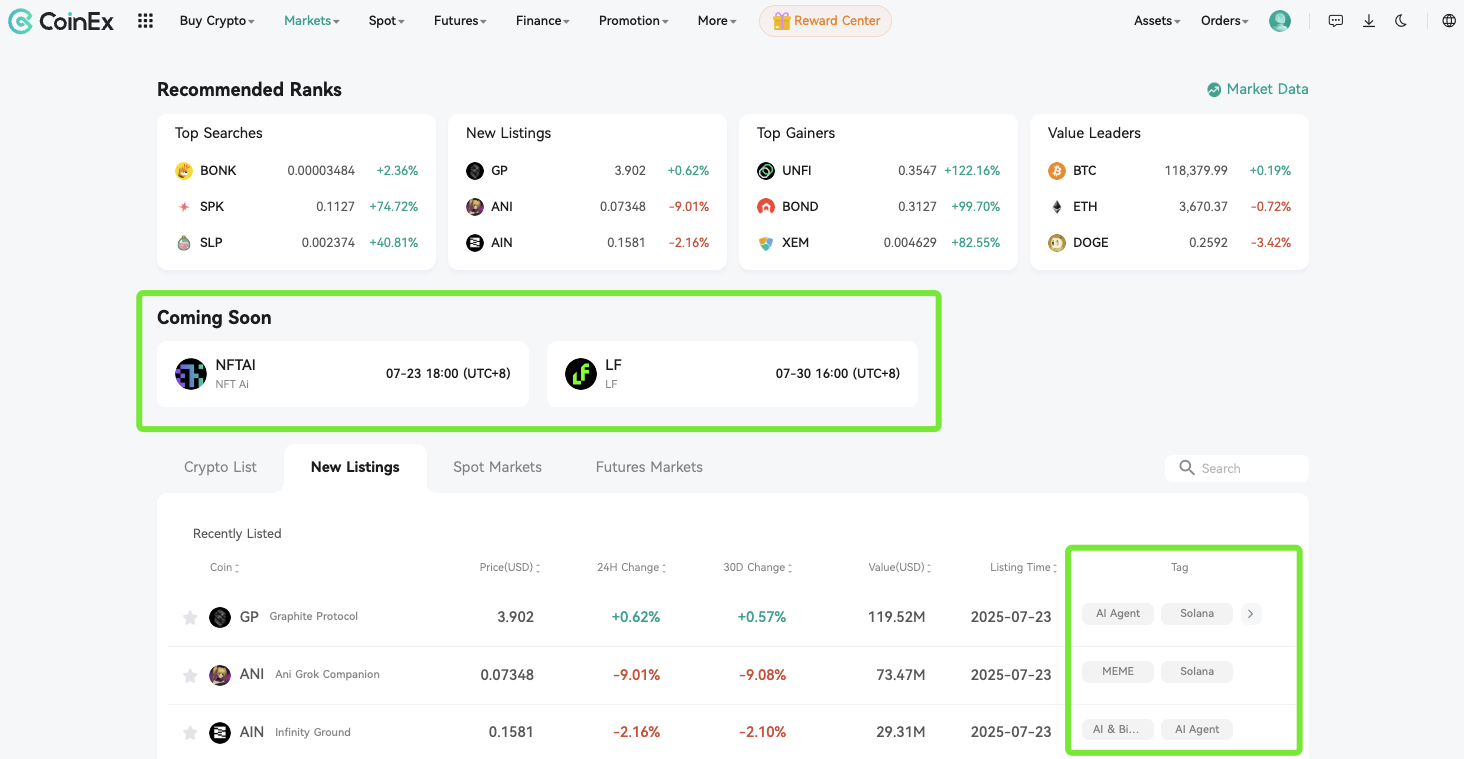Favorite ANI with the star toggle
Viewport: 1464px width, 759px height.
[190, 676]
